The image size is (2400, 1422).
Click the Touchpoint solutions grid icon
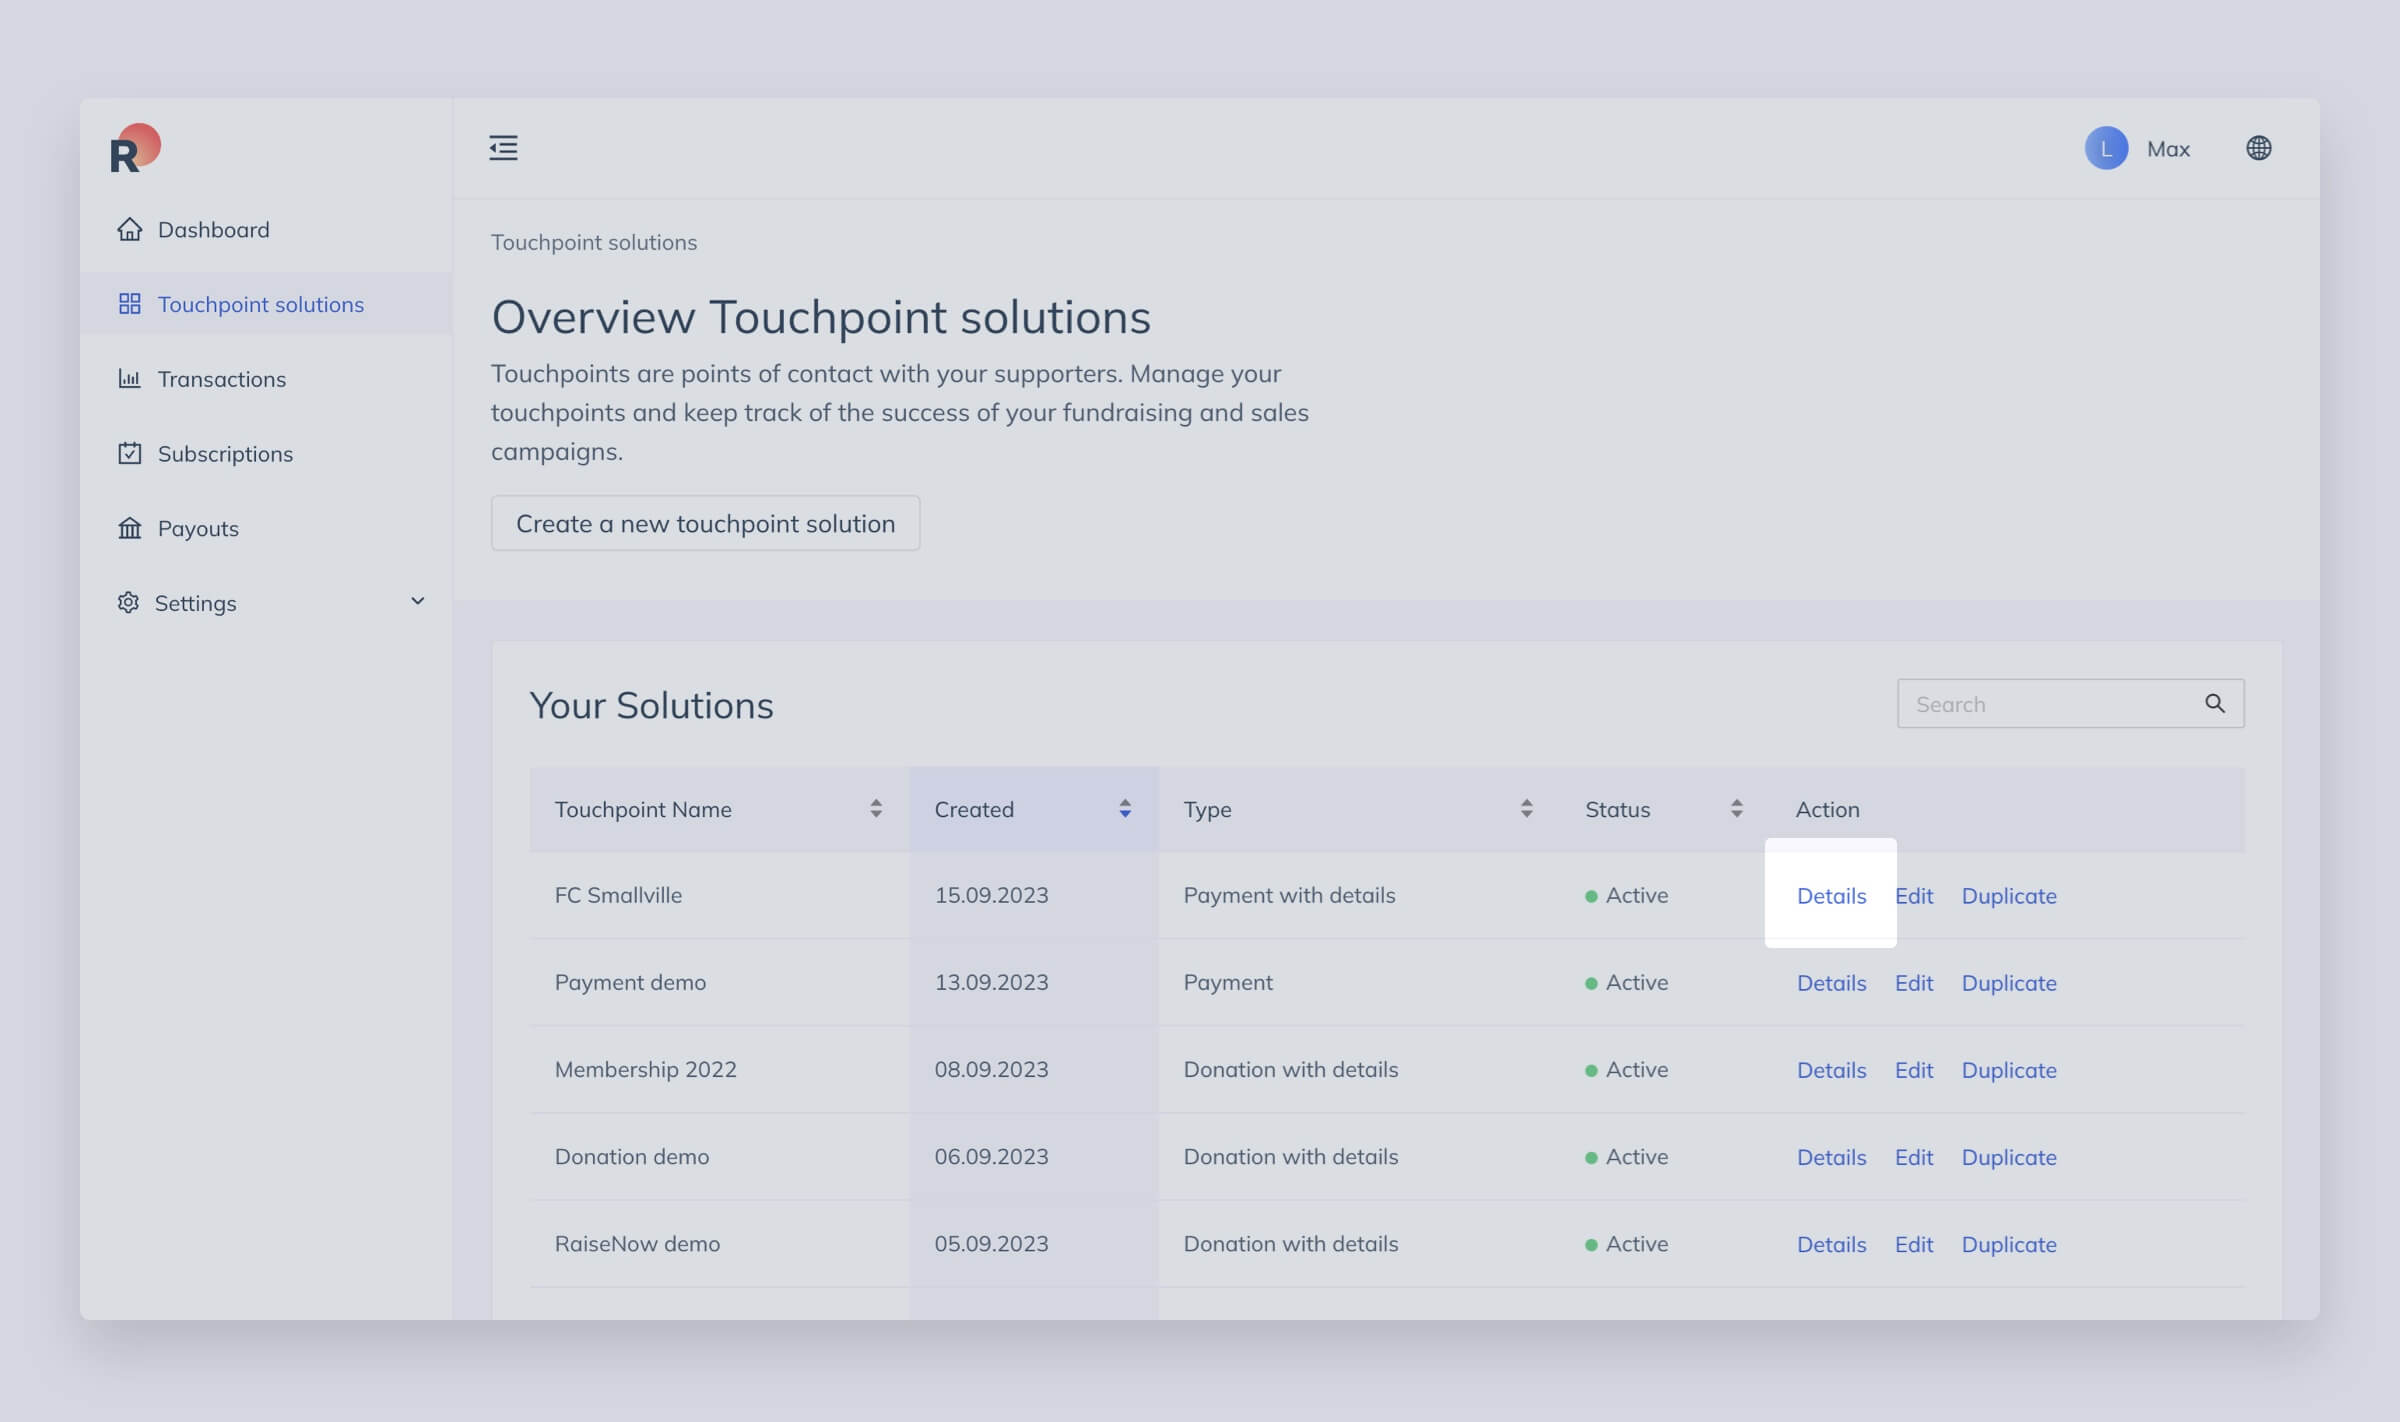pos(130,304)
